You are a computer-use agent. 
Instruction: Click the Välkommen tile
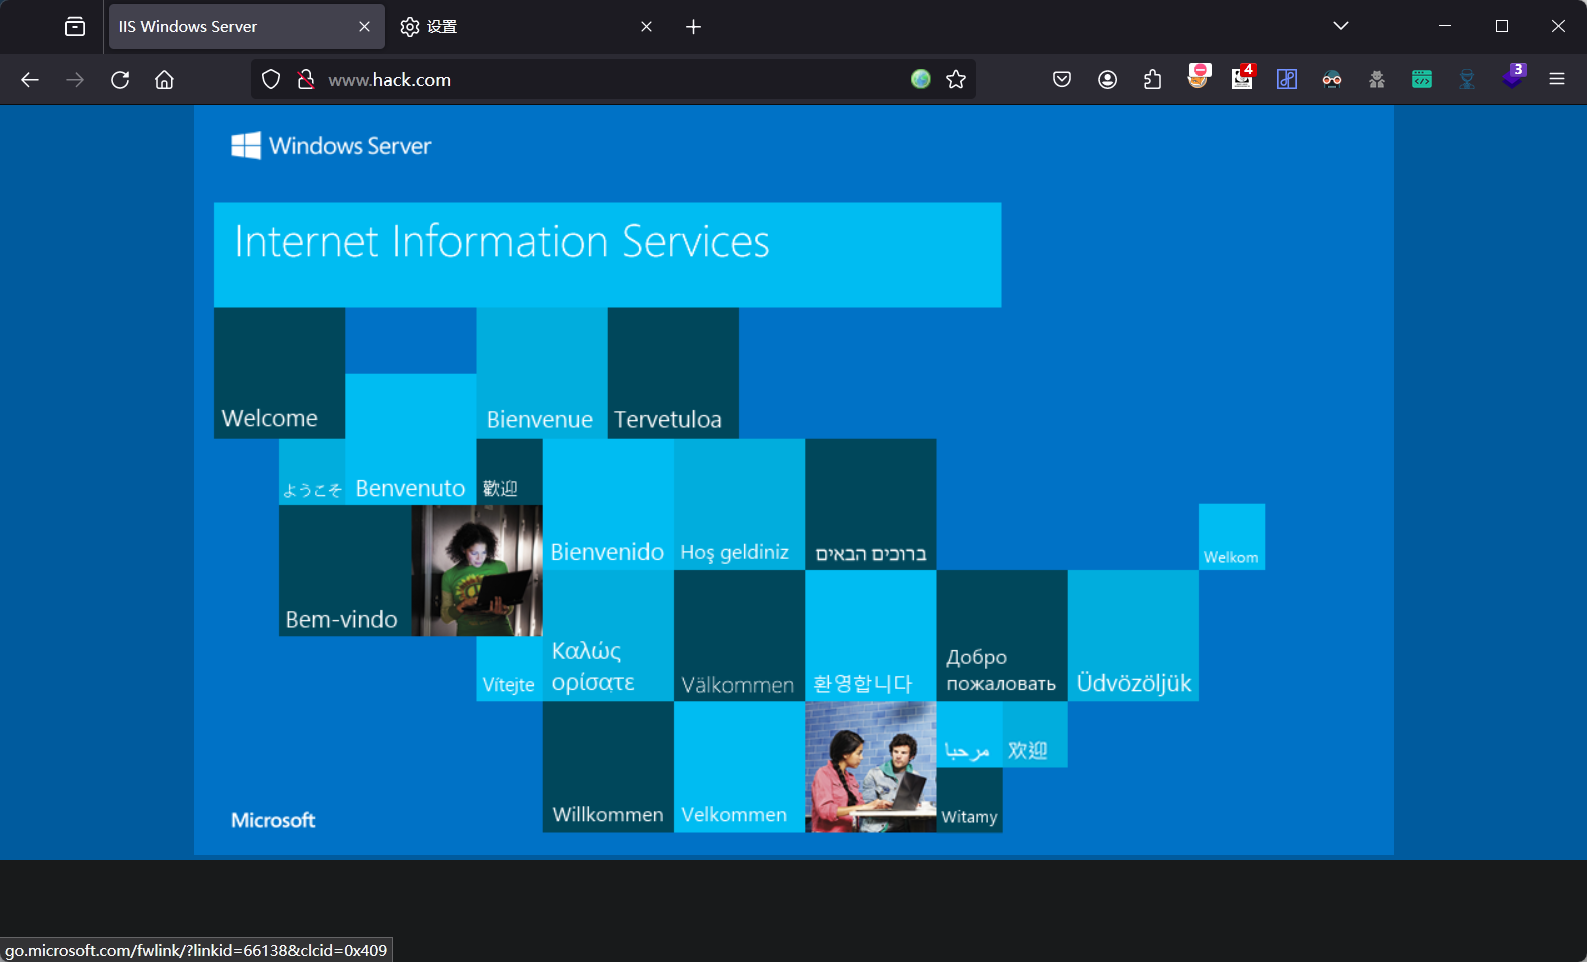click(739, 636)
